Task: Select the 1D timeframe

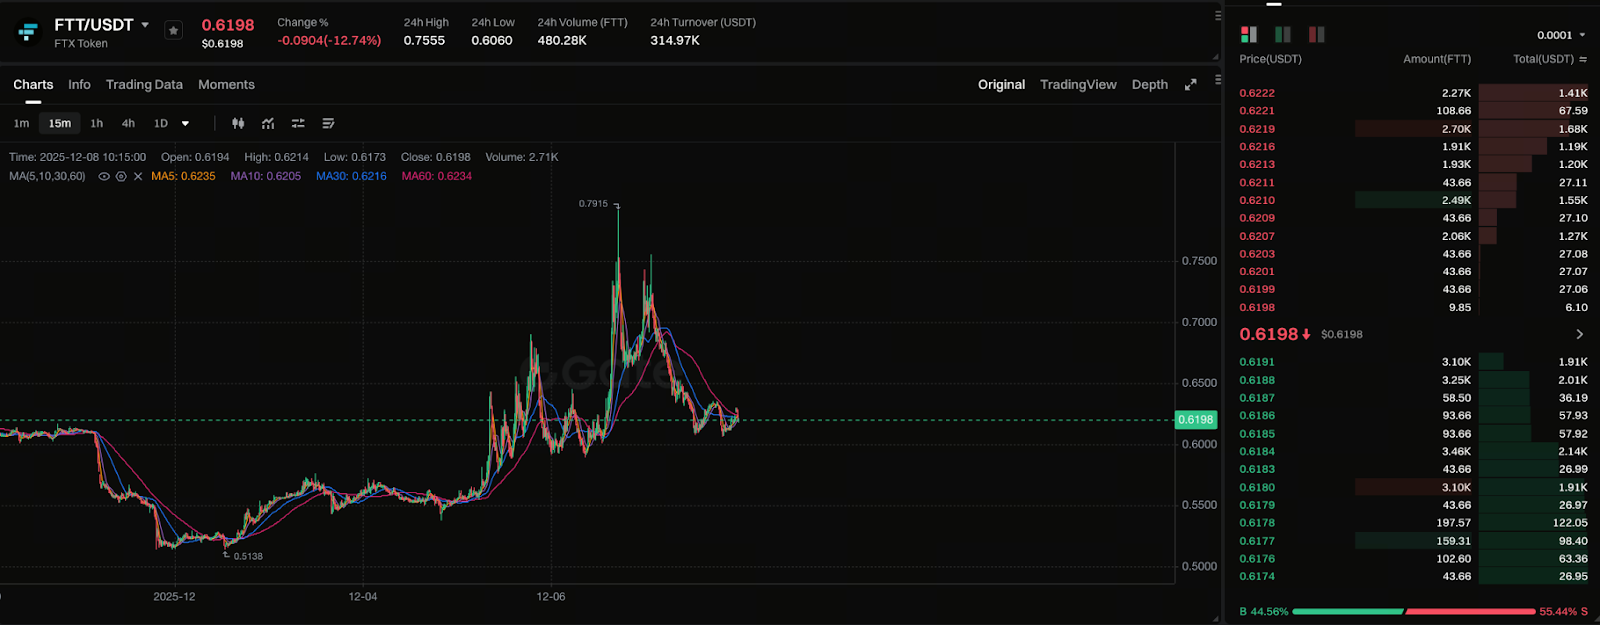Action: [161, 123]
